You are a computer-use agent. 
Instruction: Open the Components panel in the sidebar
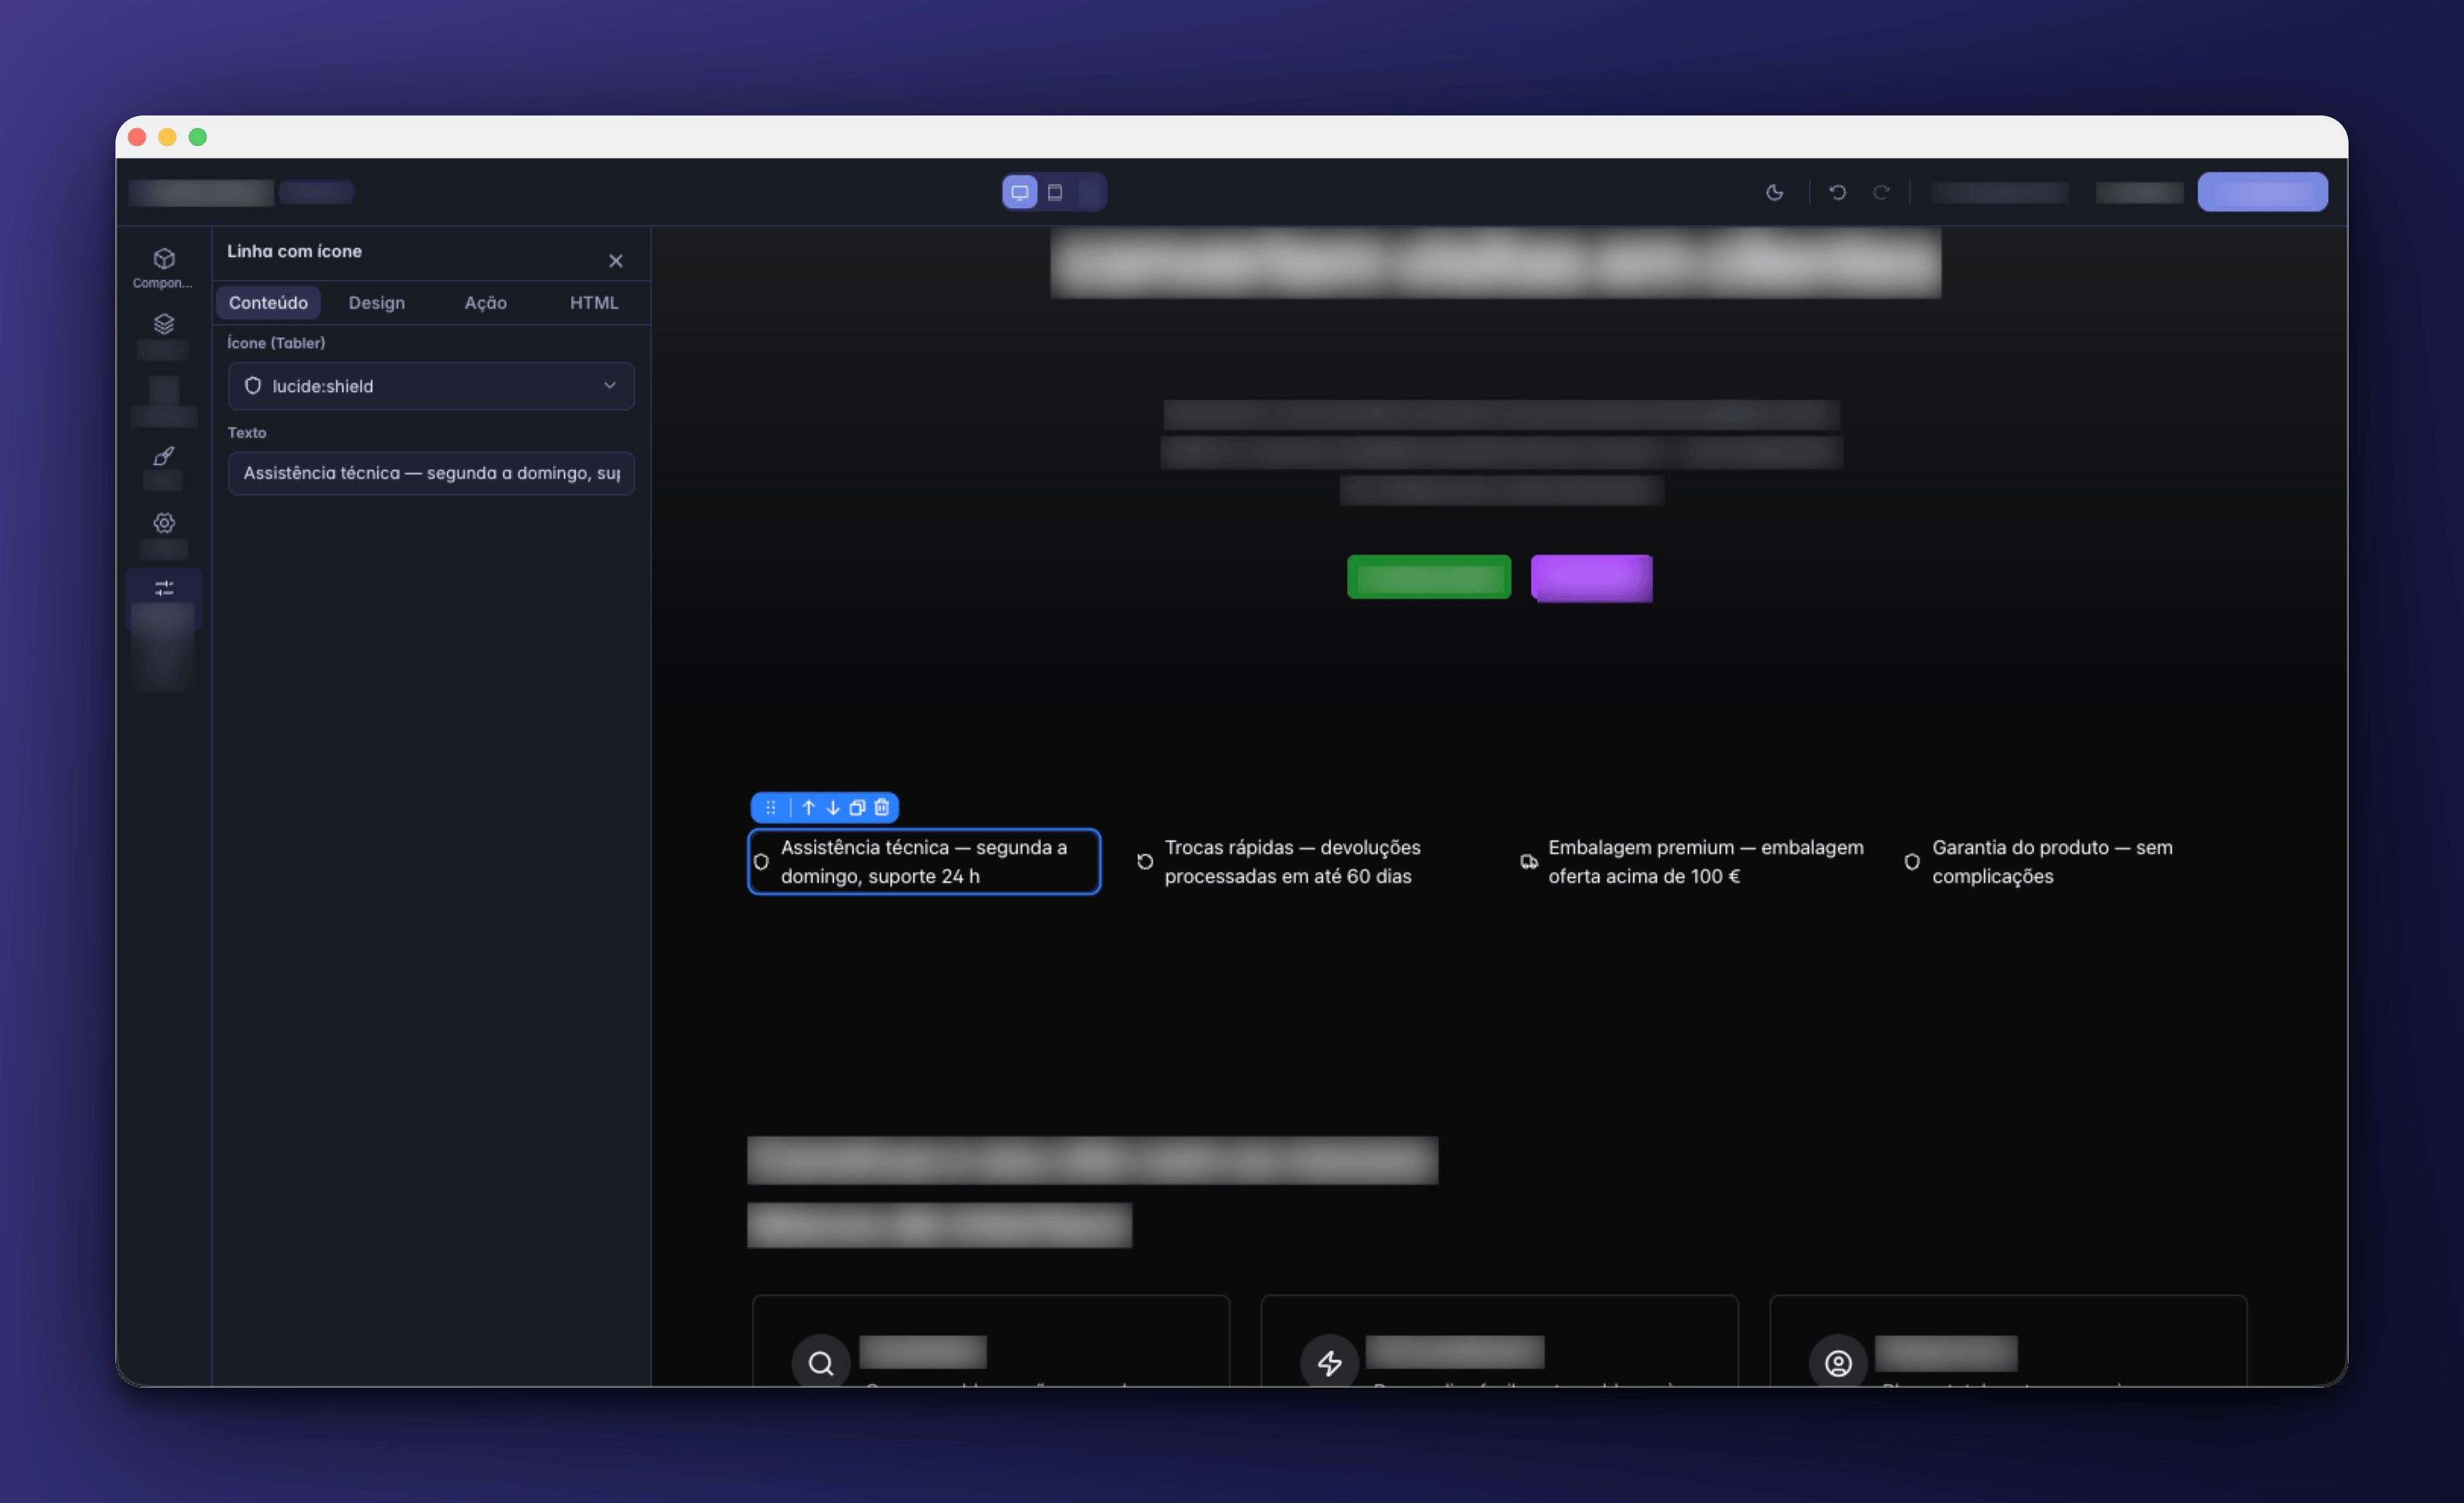pyautogui.click(x=163, y=268)
